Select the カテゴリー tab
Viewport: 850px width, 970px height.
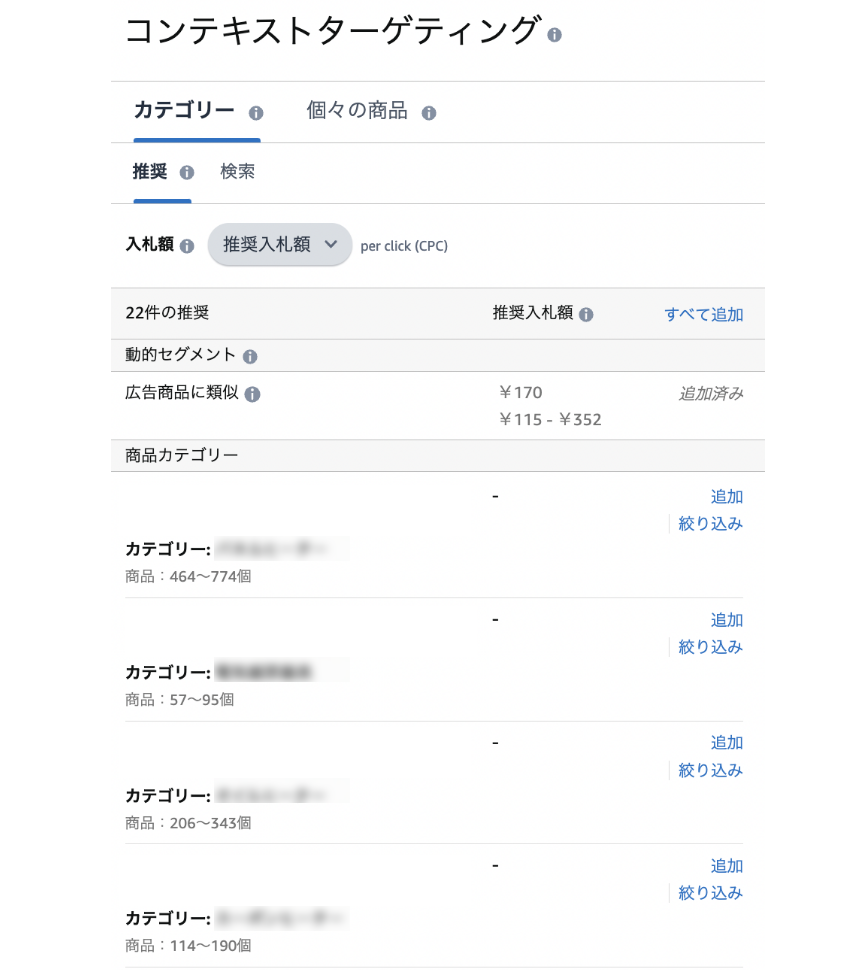(x=184, y=111)
